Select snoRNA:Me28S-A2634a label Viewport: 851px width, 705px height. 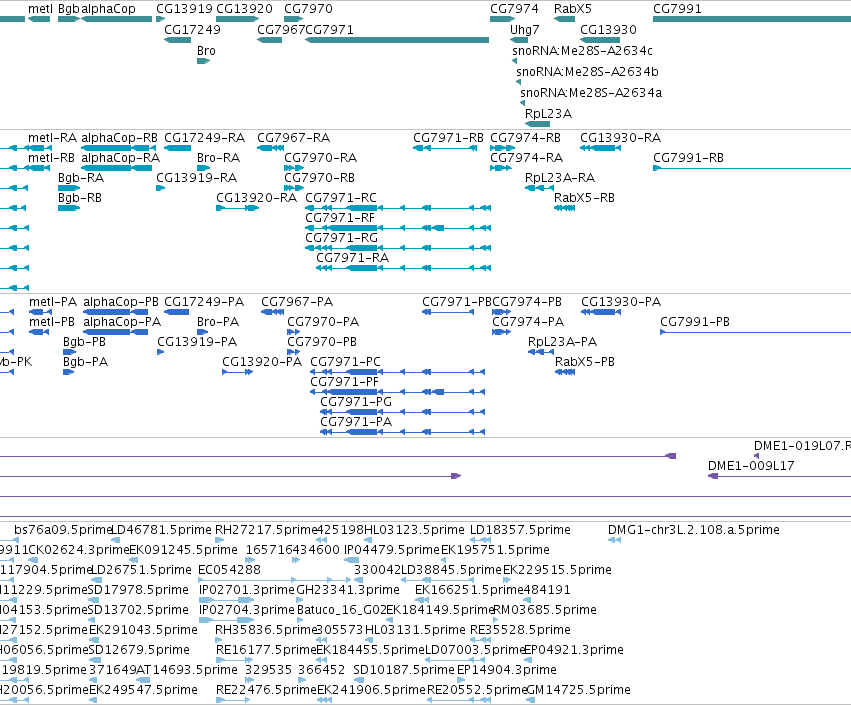point(591,93)
